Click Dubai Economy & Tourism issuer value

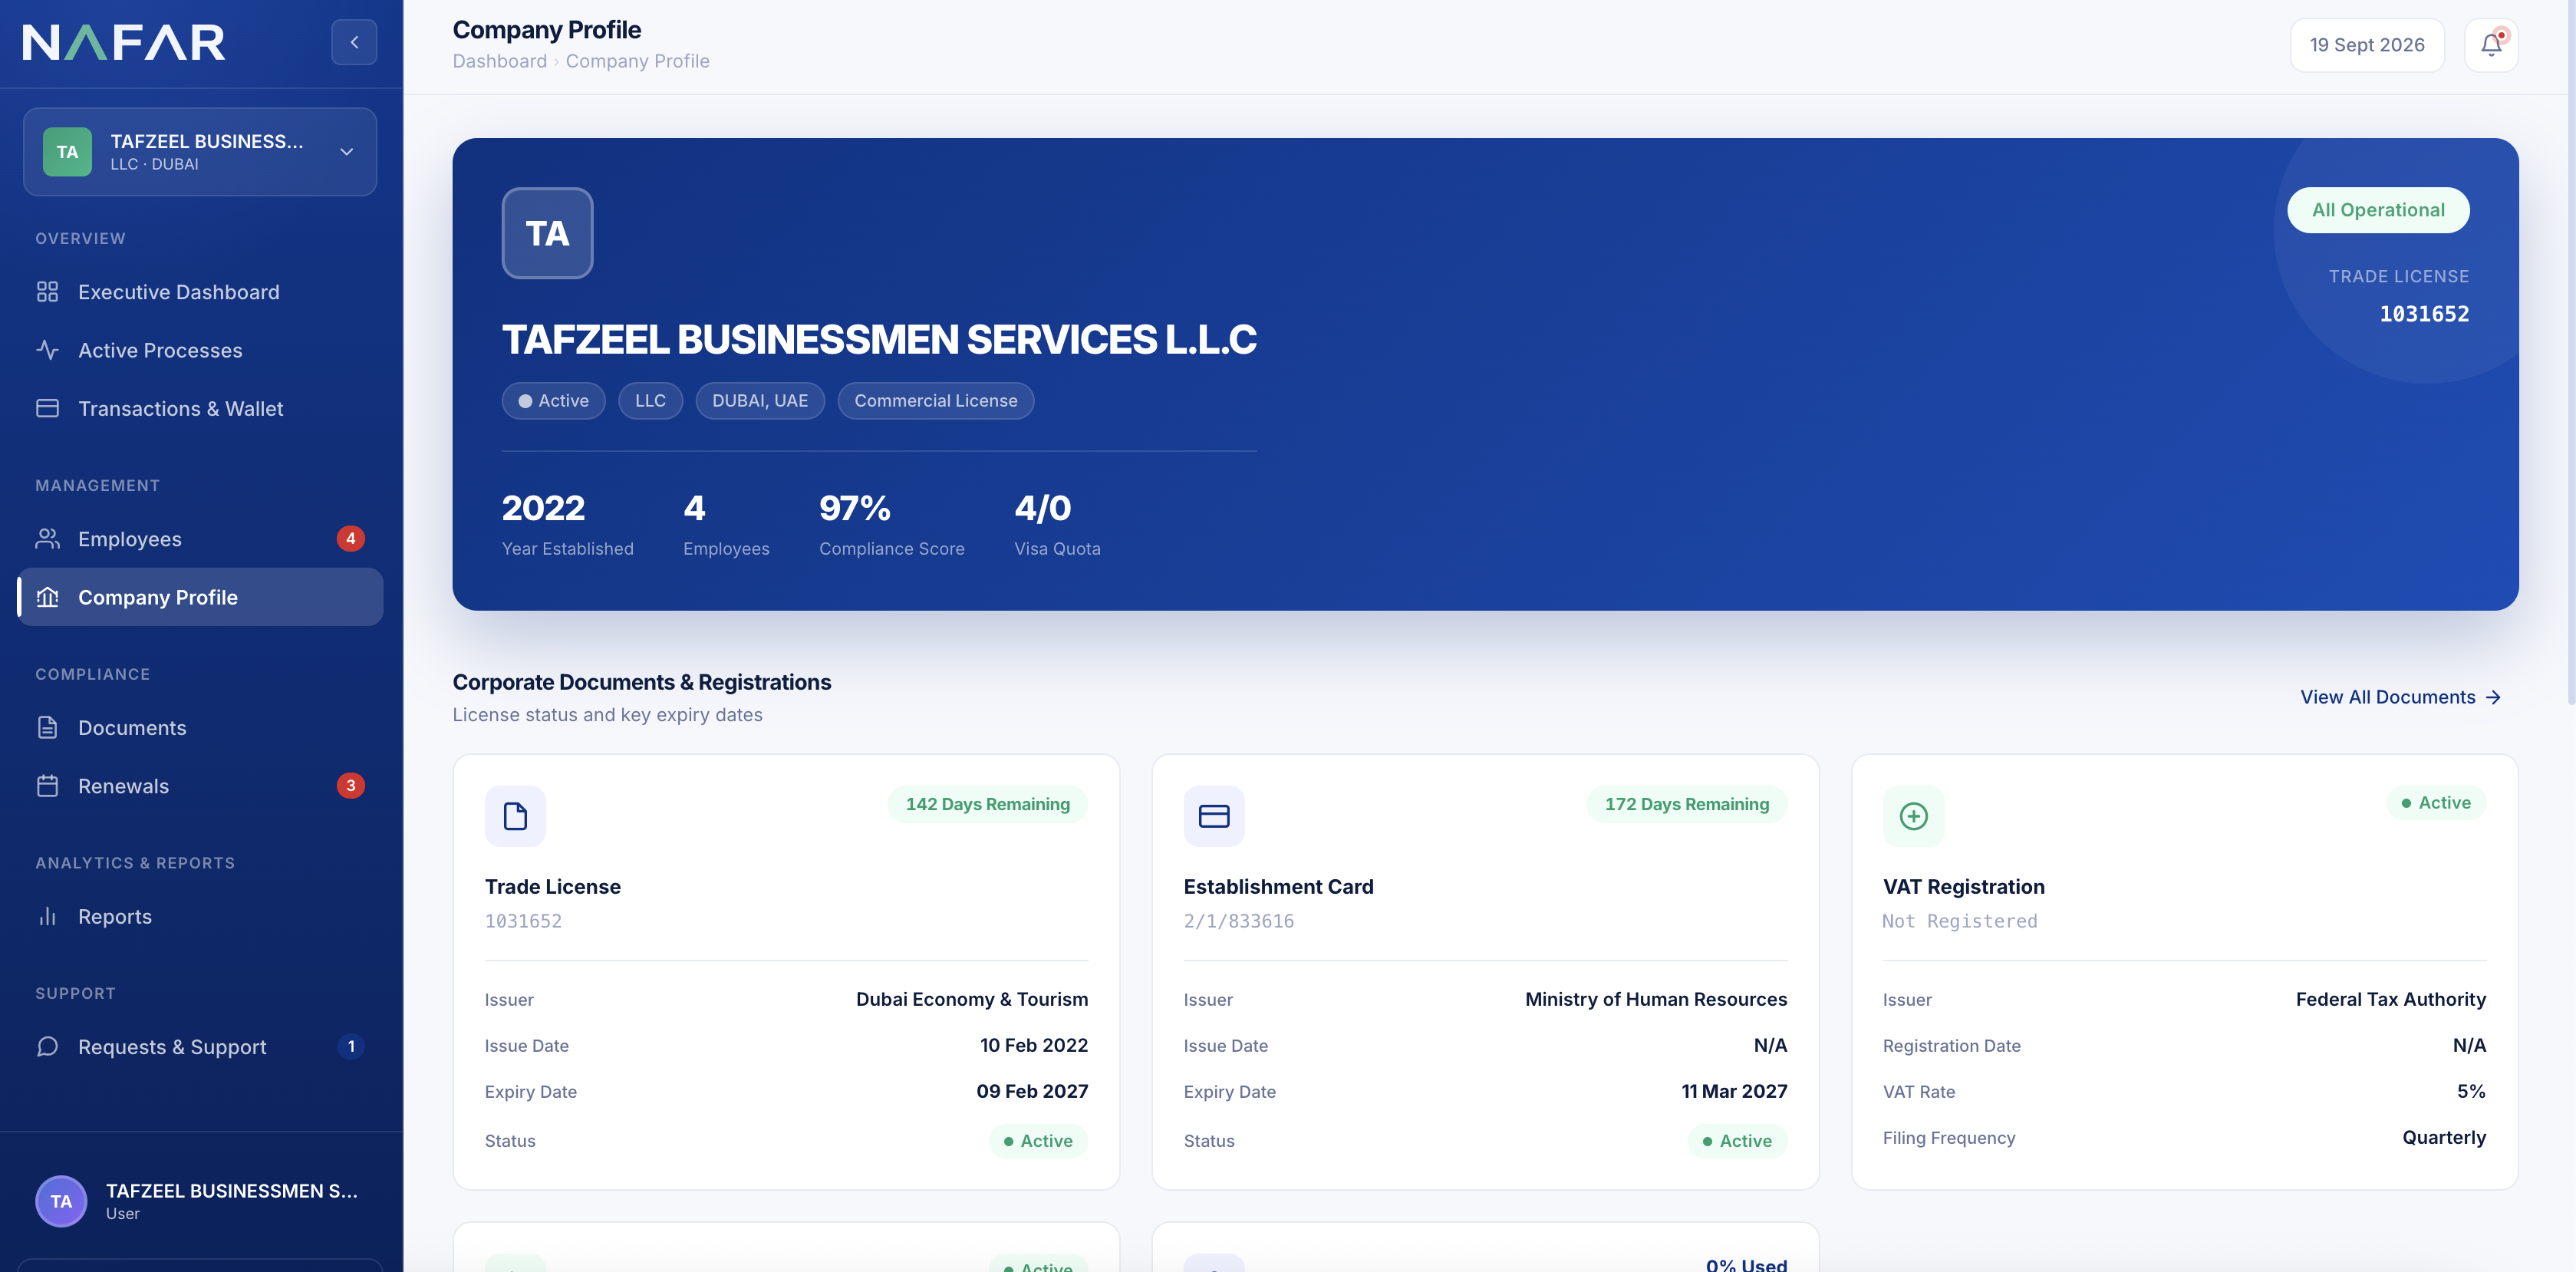coord(971,999)
